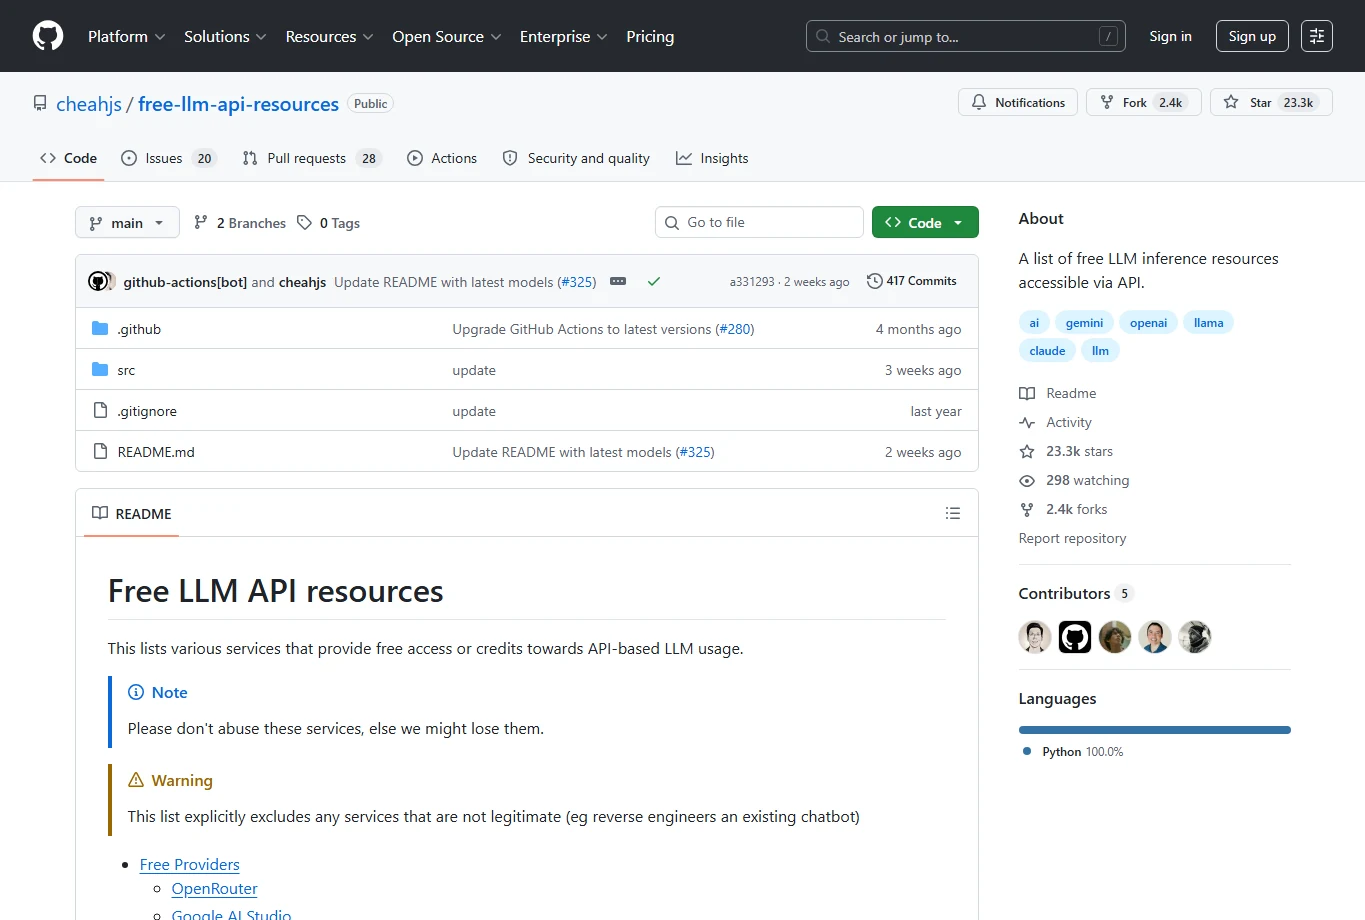Open the OpenRouter link
1365x920 pixels.
click(214, 888)
